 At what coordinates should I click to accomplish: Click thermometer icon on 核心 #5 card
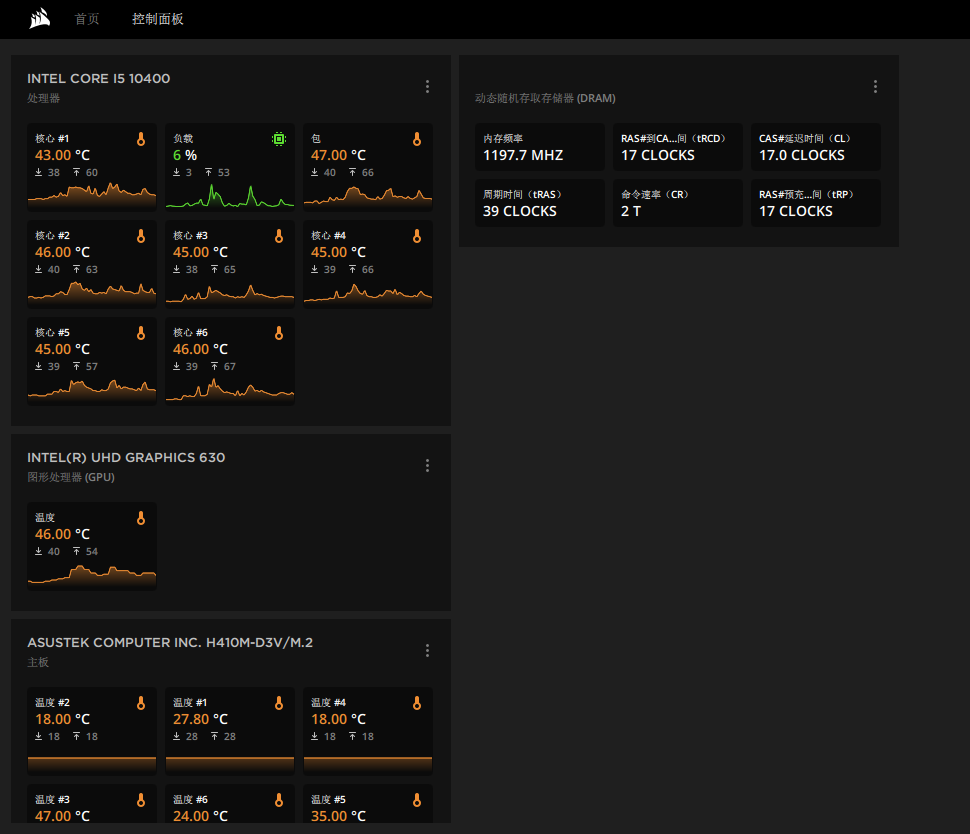pyautogui.click(x=141, y=333)
